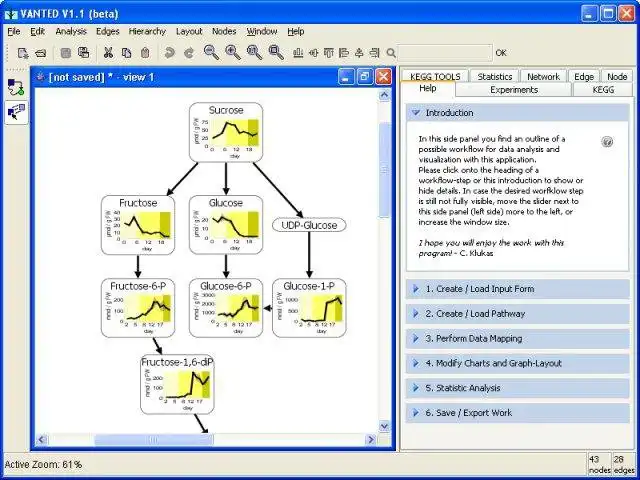640x480 pixels.
Task: Click the align bottom toolbar icon
Action: pos(298,53)
